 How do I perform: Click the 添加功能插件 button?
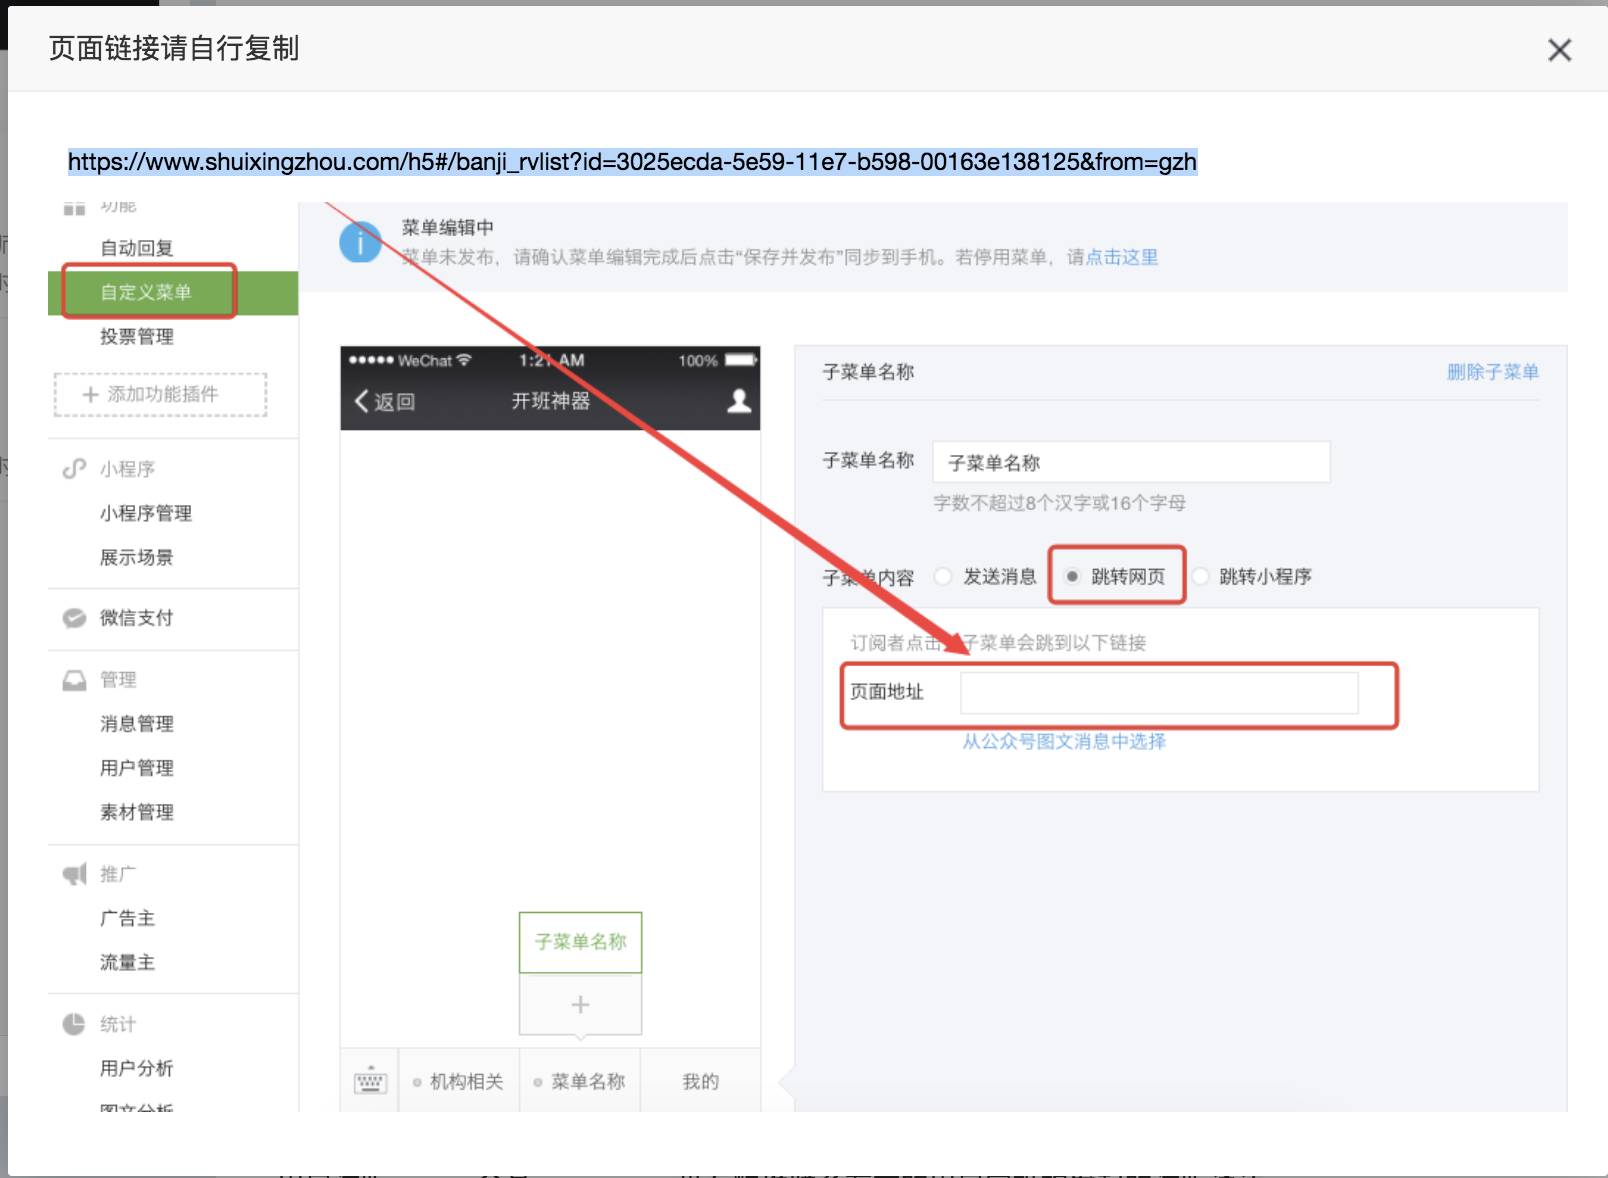160,394
